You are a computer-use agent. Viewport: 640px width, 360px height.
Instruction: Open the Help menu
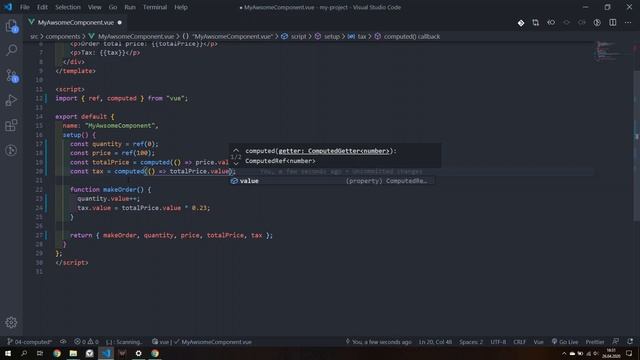181,7
